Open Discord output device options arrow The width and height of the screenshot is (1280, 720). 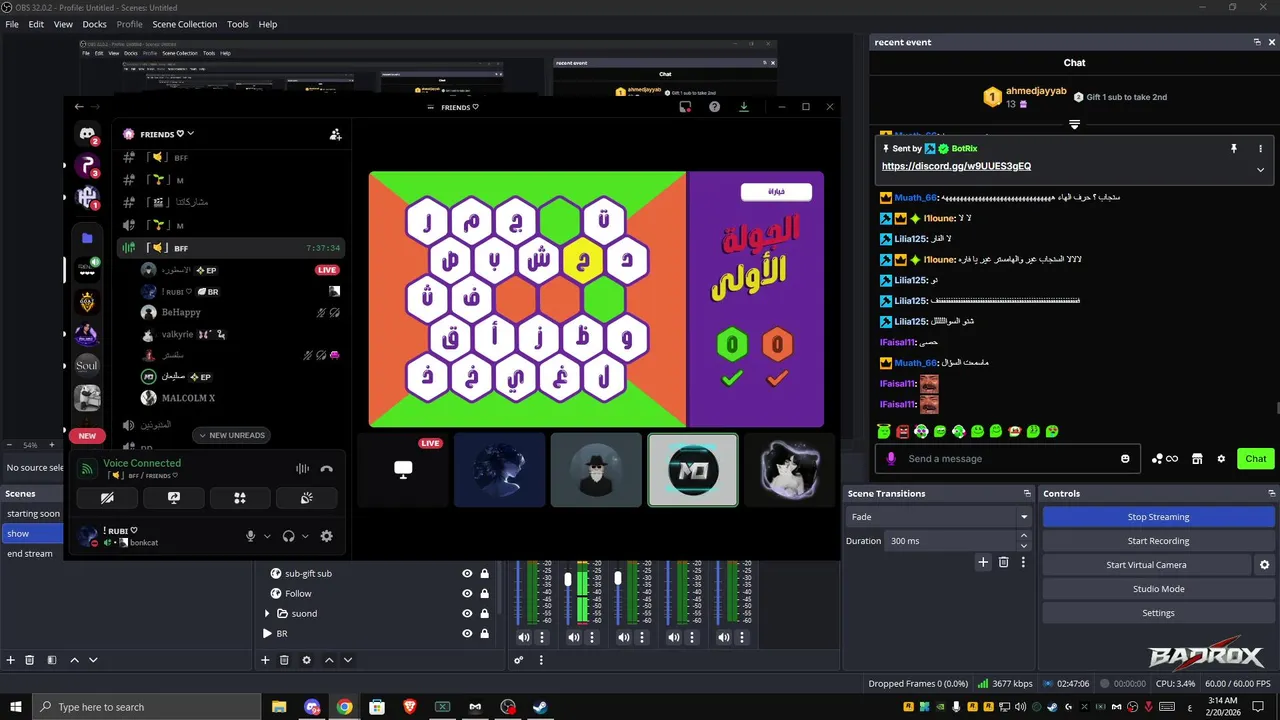[x=305, y=537]
